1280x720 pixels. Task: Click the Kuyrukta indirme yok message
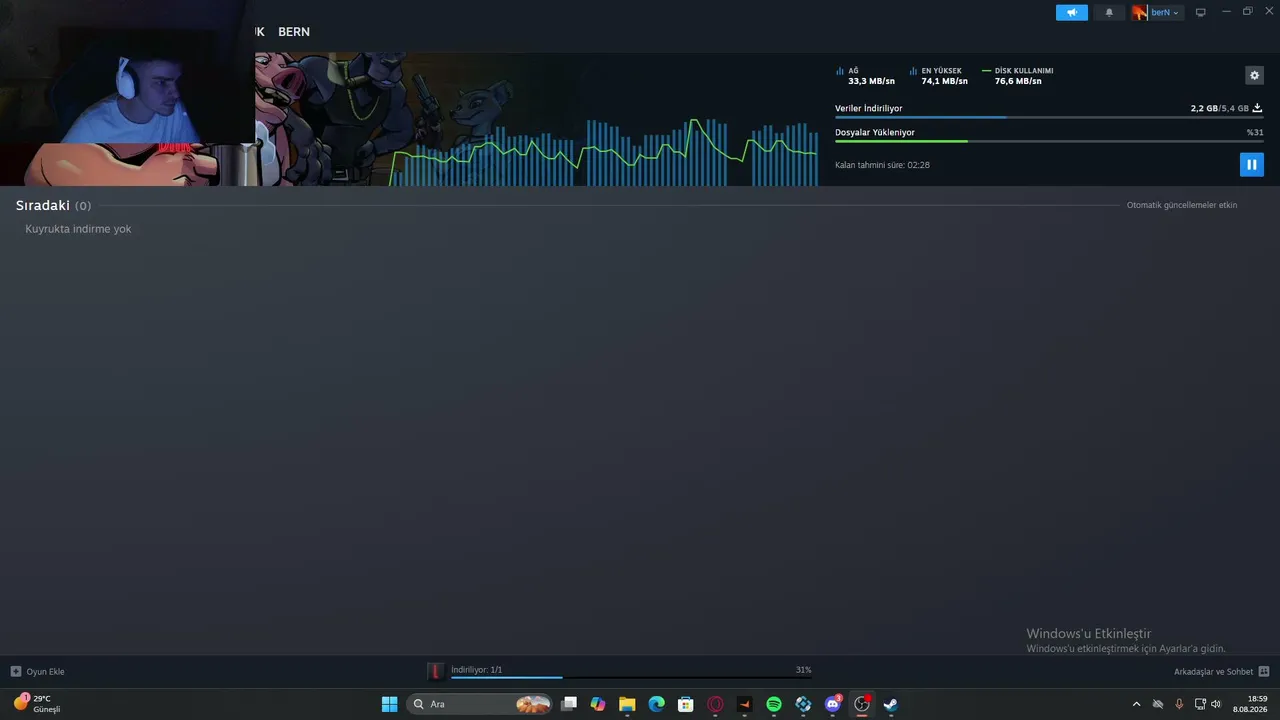point(78,229)
